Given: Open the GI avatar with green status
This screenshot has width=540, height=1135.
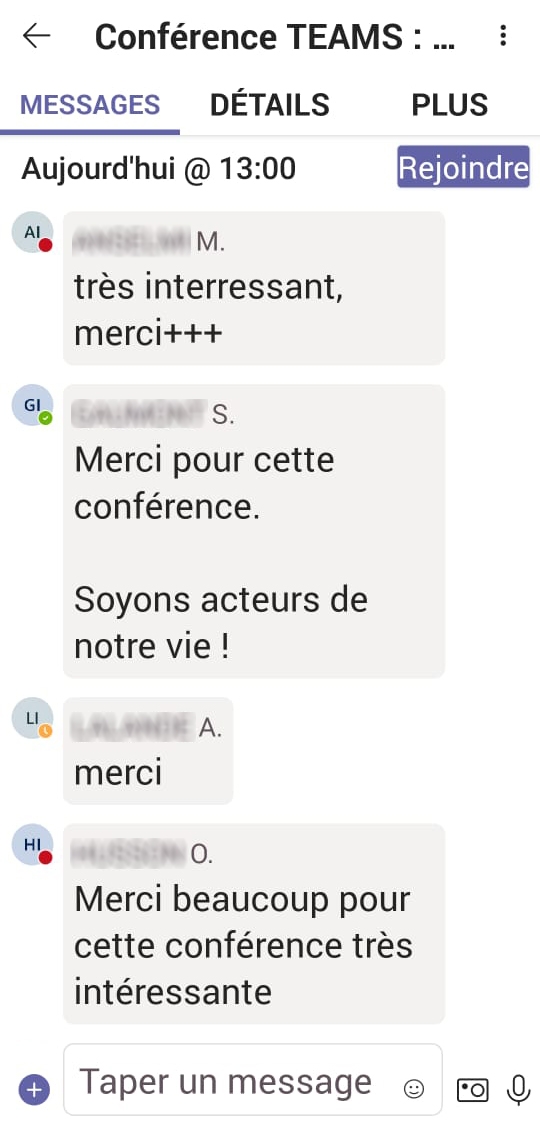Looking at the screenshot, I should pos(33,405).
